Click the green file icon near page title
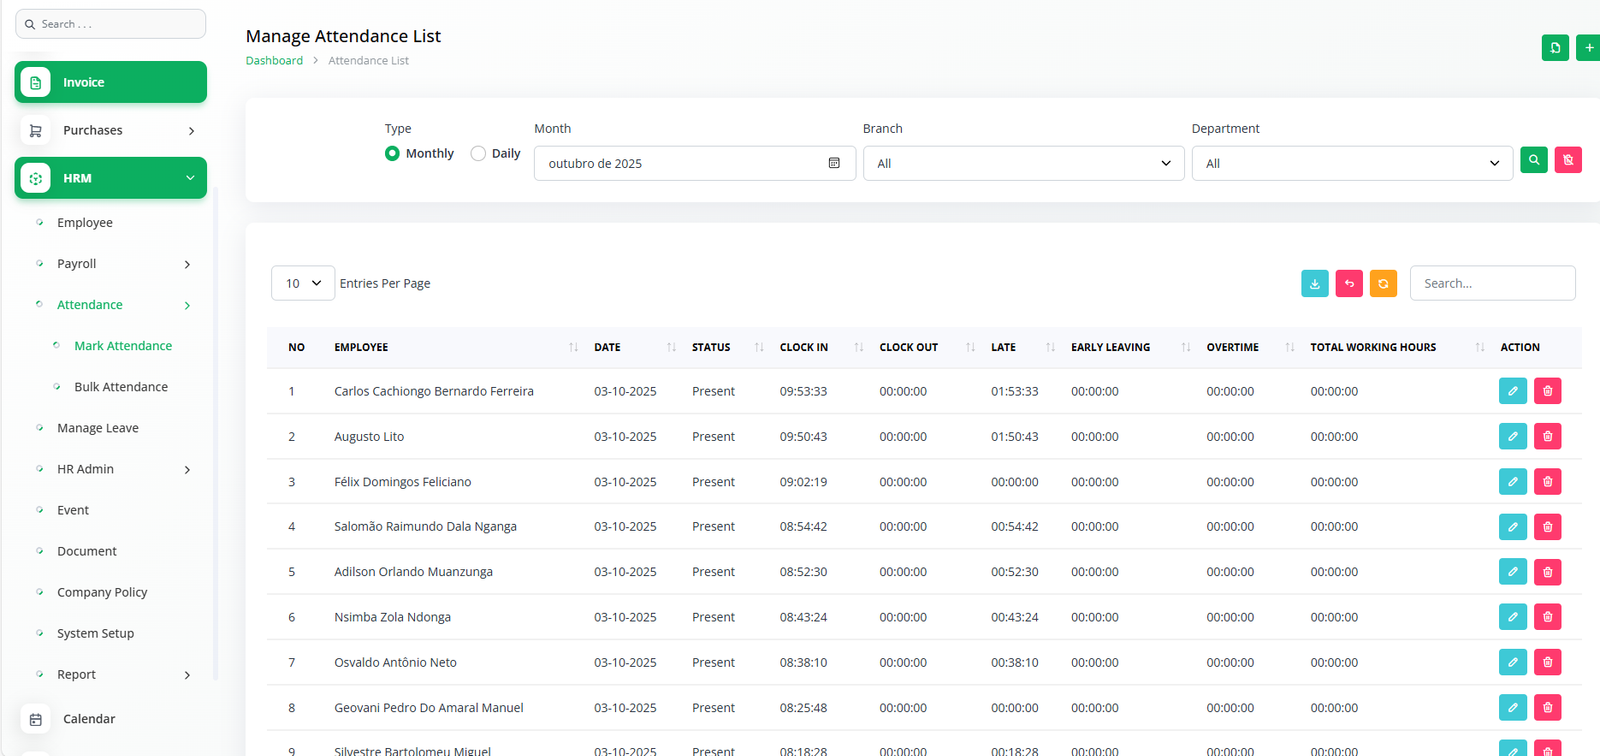This screenshot has height=756, width=1600. click(1555, 48)
